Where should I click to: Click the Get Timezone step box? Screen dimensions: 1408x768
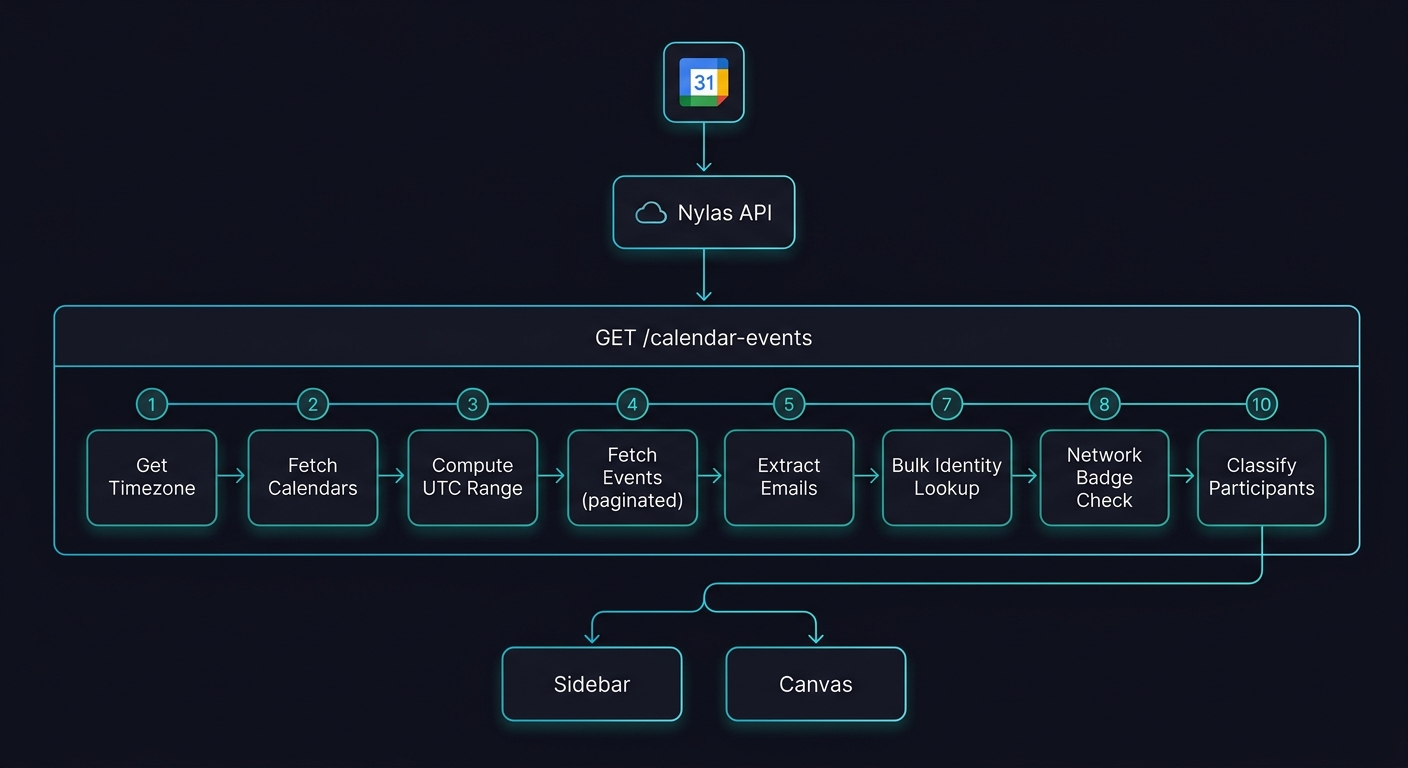tap(152, 477)
